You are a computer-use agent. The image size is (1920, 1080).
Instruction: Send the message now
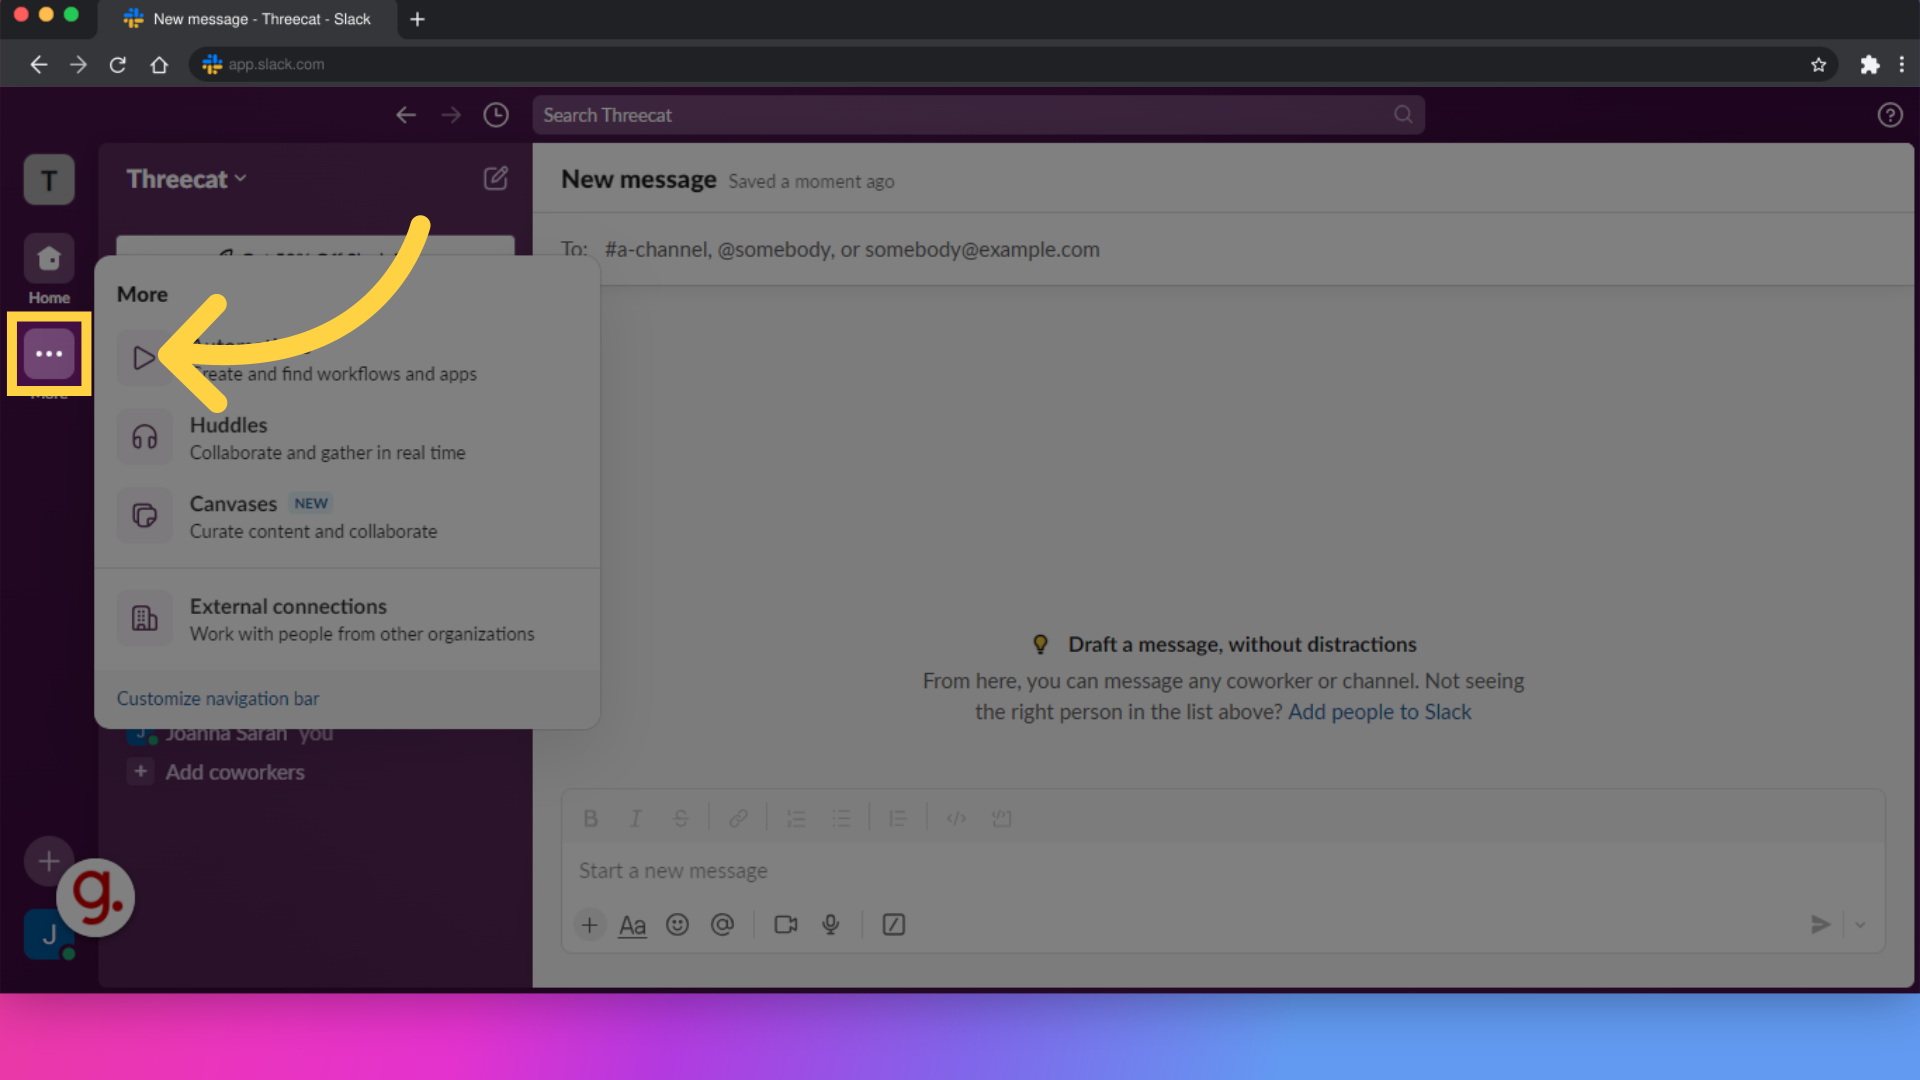point(1820,925)
